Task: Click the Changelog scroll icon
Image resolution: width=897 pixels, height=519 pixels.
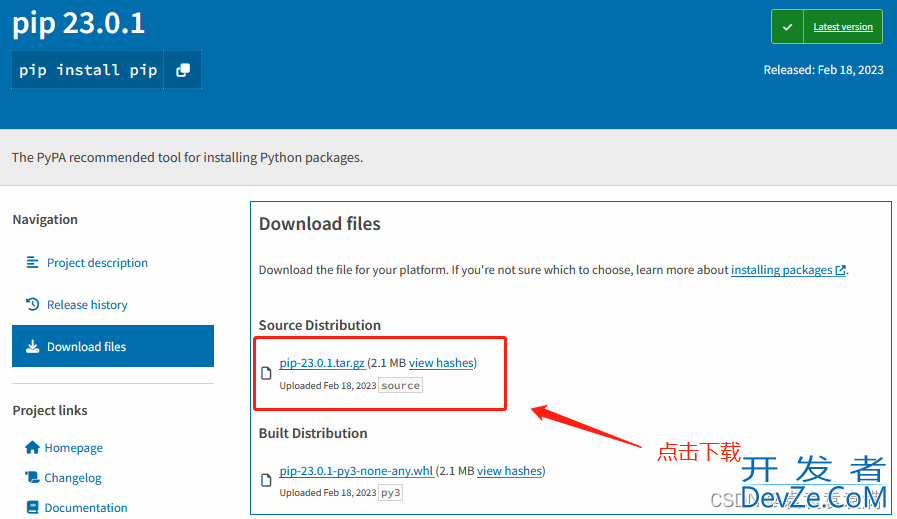Action: (x=32, y=477)
